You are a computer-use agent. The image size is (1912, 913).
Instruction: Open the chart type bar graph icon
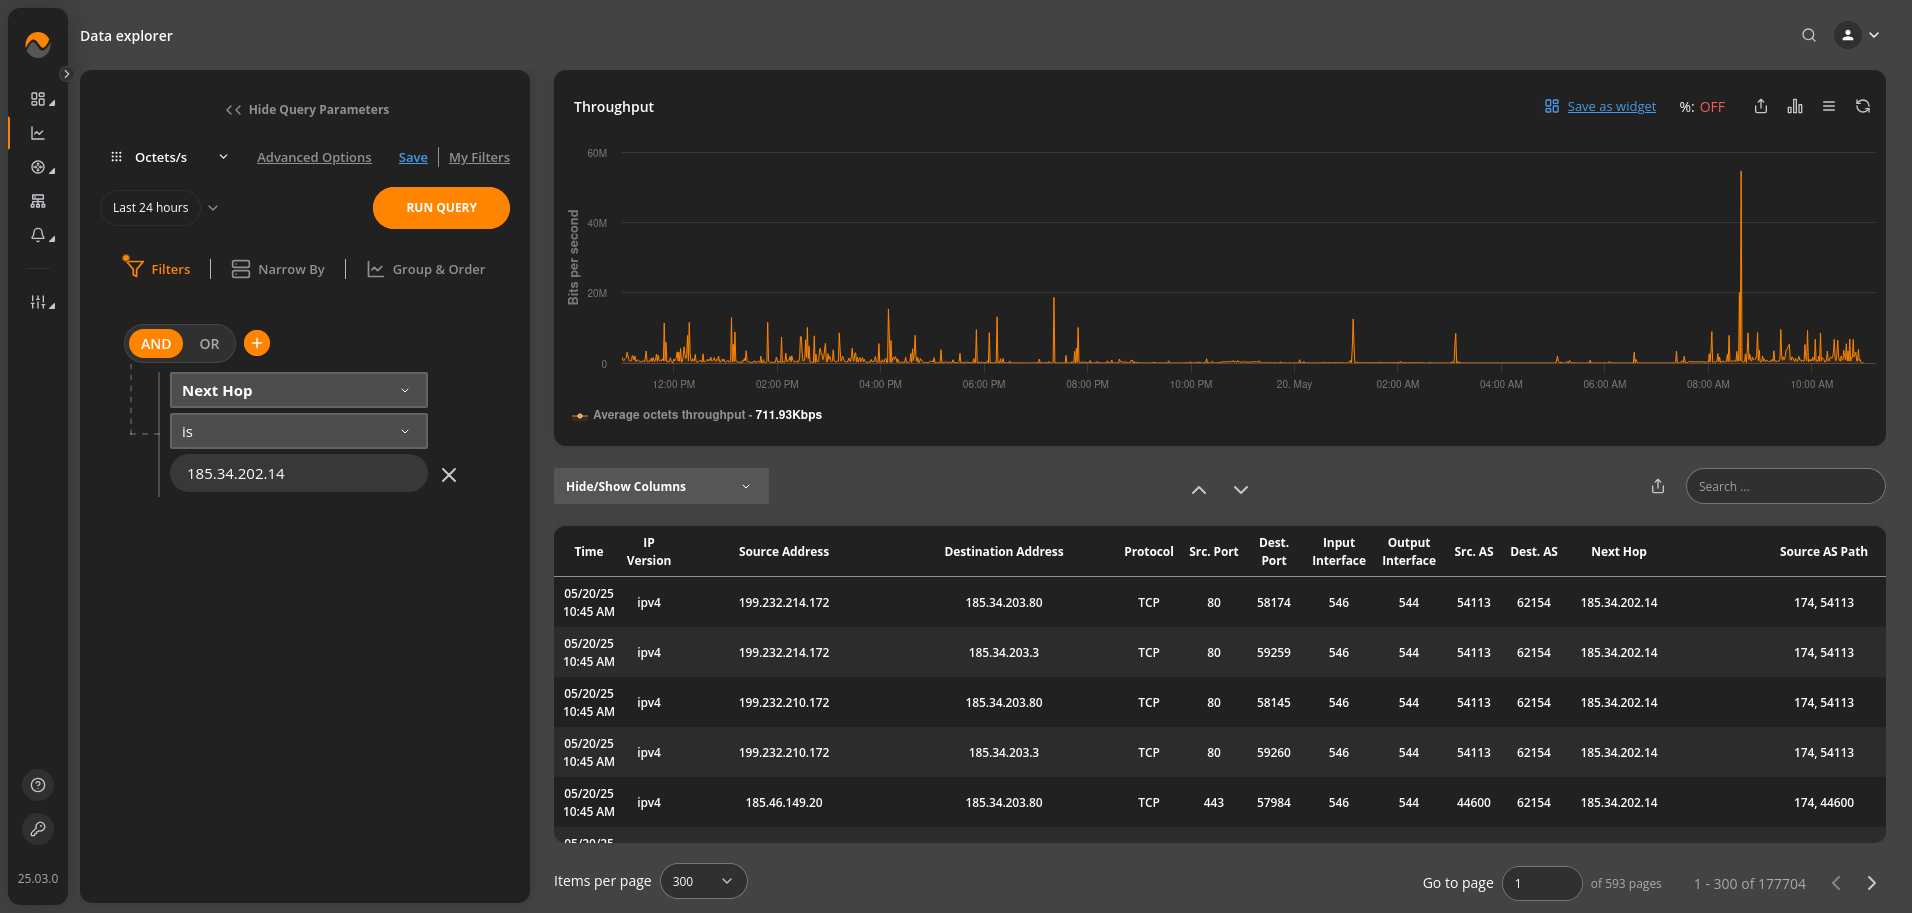click(x=1795, y=107)
